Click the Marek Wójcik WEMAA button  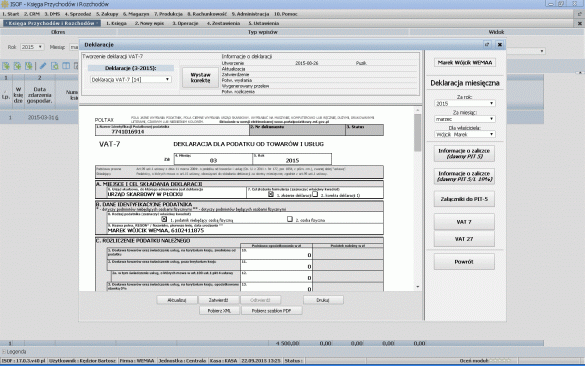coord(465,62)
